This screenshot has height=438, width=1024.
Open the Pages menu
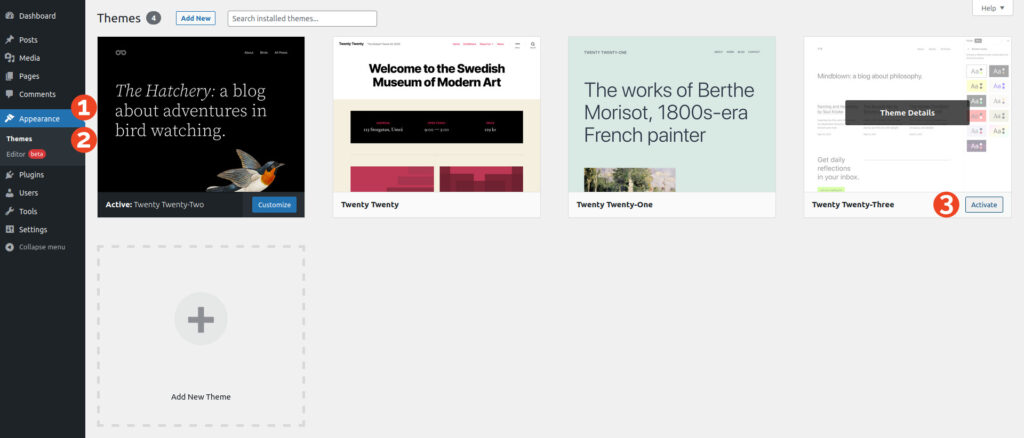point(42,76)
